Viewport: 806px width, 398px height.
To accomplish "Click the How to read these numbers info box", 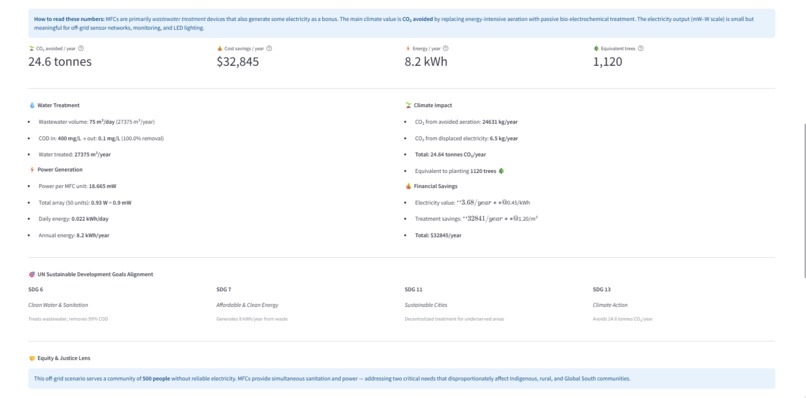I will coord(401,23).
